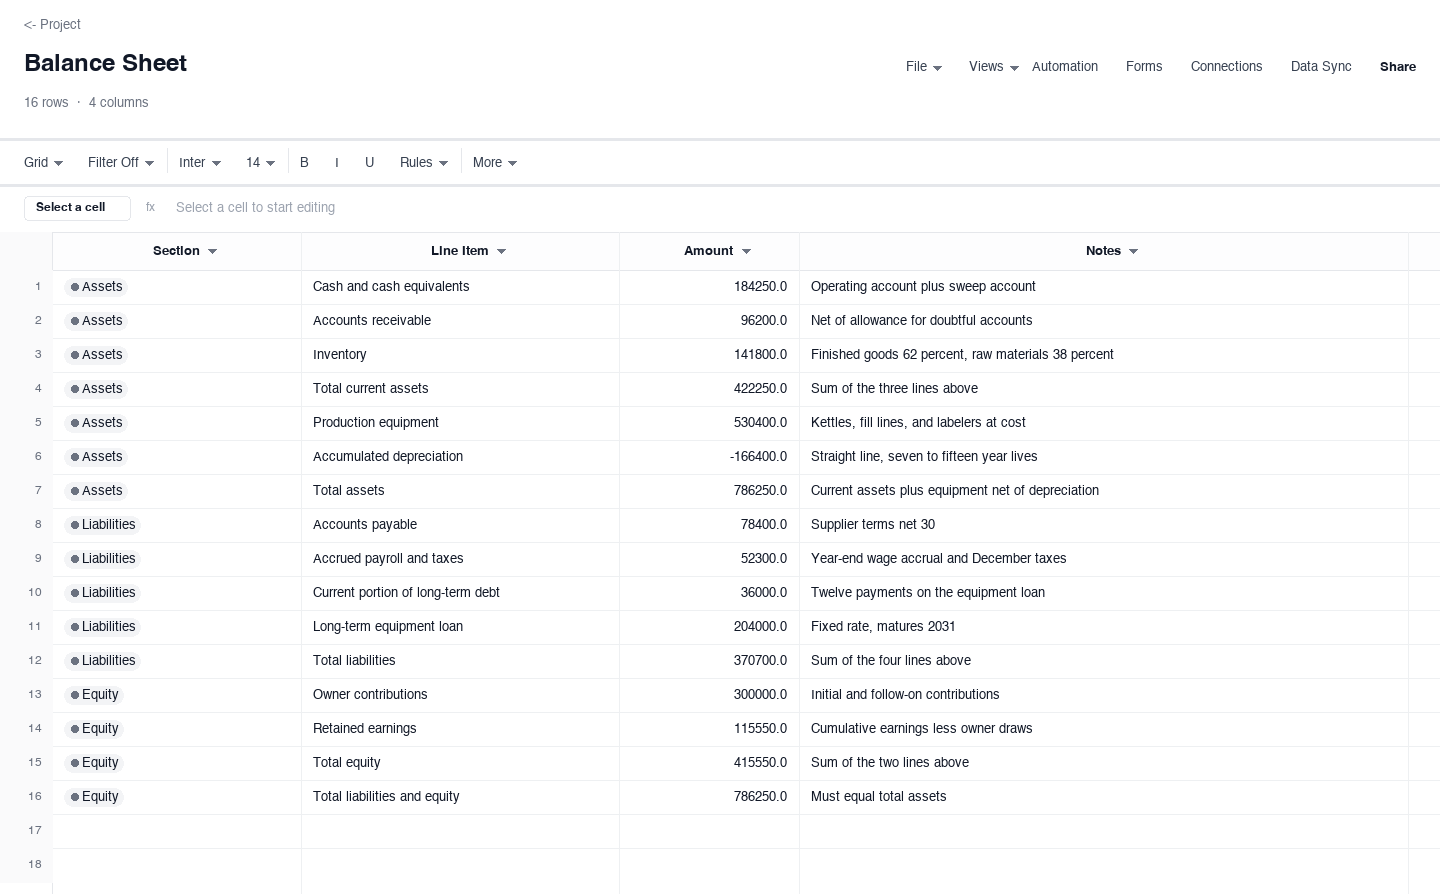Screen dimensions: 1440x894
Task: Toggle italic formatting with the I button
Action: (337, 162)
